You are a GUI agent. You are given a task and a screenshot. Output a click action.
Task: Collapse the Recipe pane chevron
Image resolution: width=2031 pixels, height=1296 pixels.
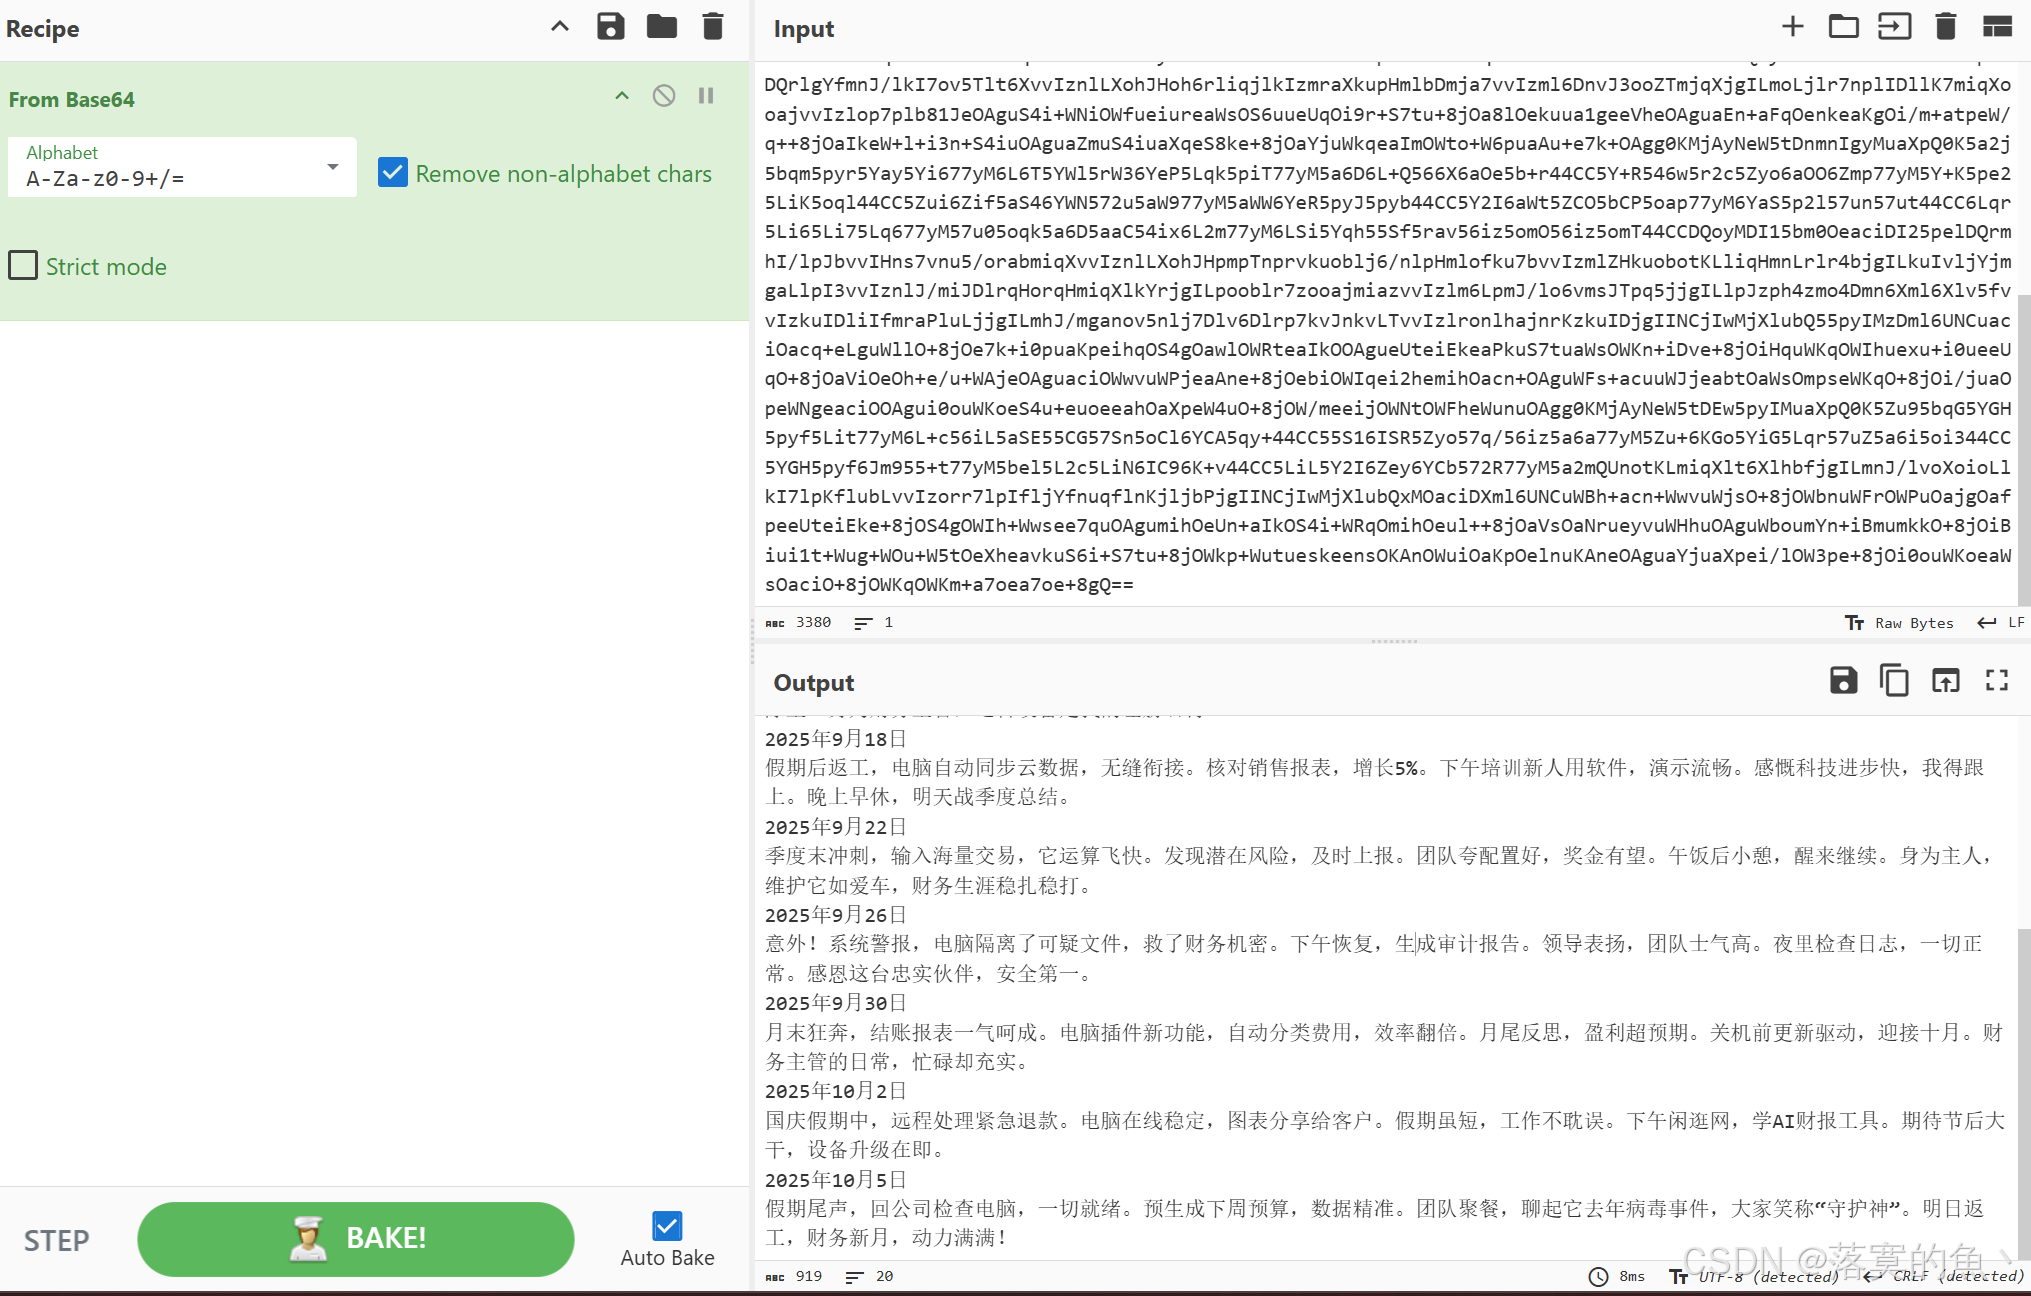(x=560, y=27)
